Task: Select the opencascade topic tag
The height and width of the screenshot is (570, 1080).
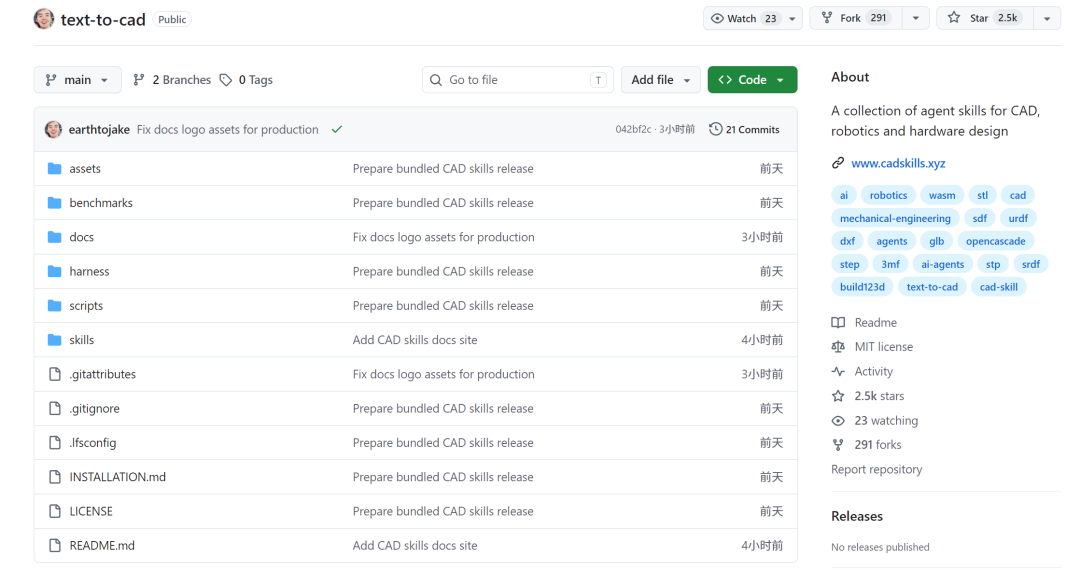Action: click(995, 241)
